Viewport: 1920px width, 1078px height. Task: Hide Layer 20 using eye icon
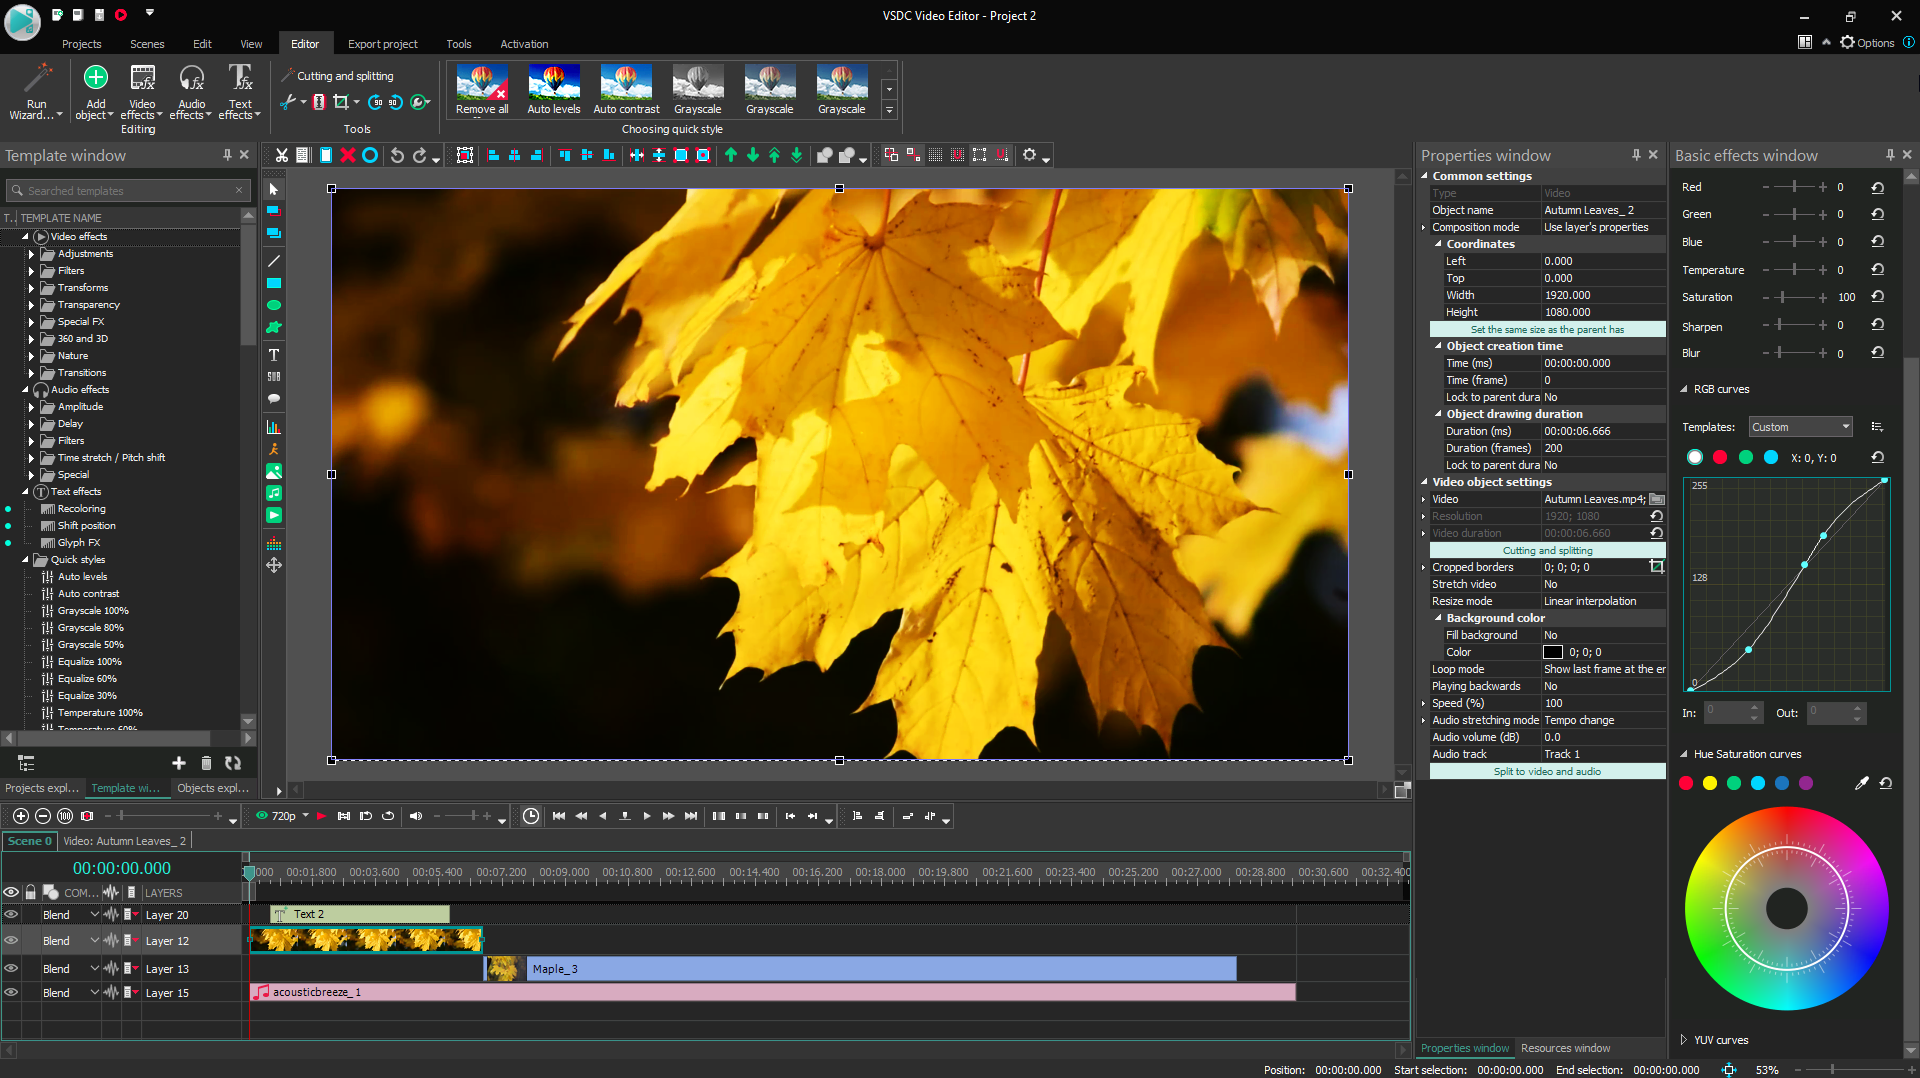12,915
